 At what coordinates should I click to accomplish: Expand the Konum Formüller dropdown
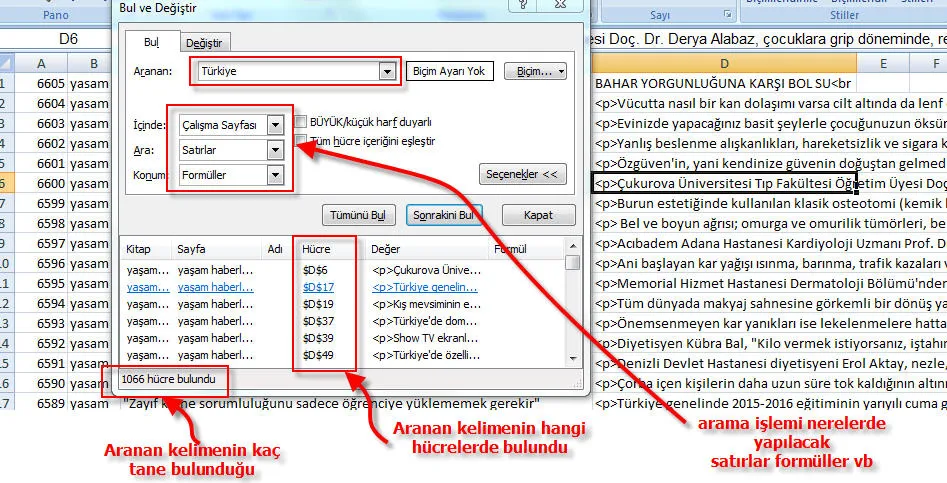point(276,175)
